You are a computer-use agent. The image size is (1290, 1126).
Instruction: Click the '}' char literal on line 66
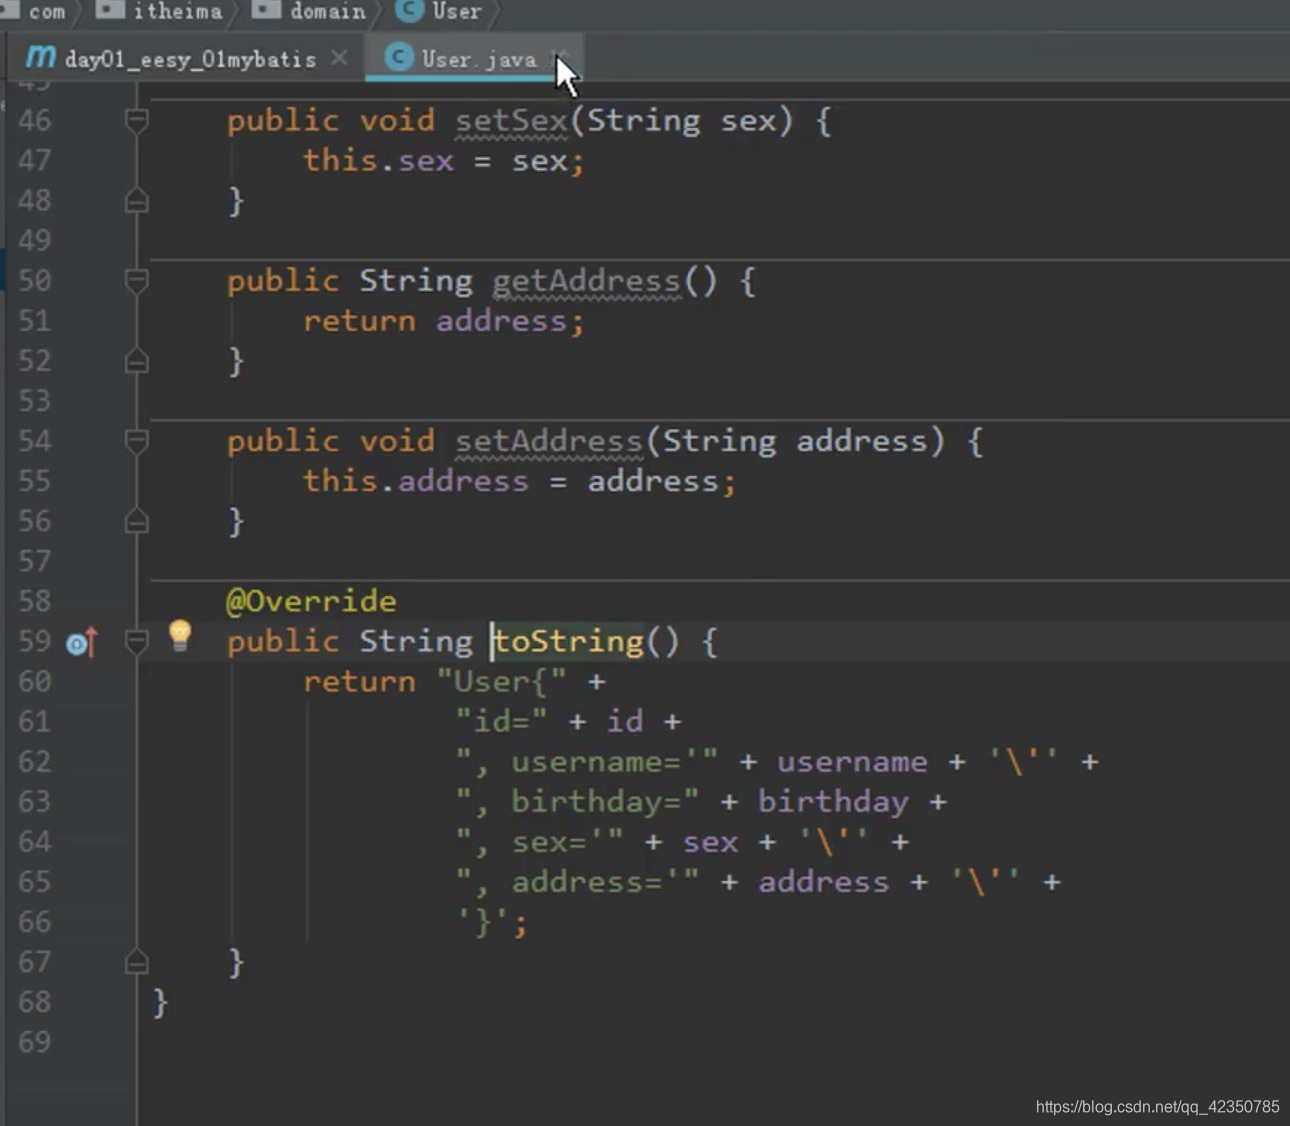pyautogui.click(x=483, y=922)
